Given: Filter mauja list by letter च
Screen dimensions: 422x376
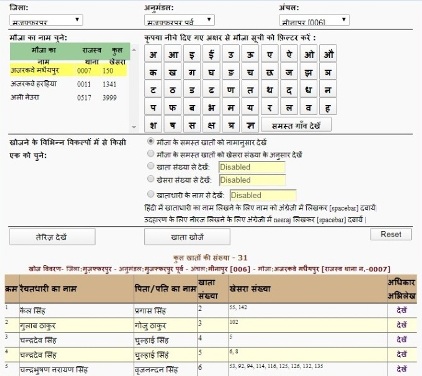Looking at the screenshot, I should [250, 72].
